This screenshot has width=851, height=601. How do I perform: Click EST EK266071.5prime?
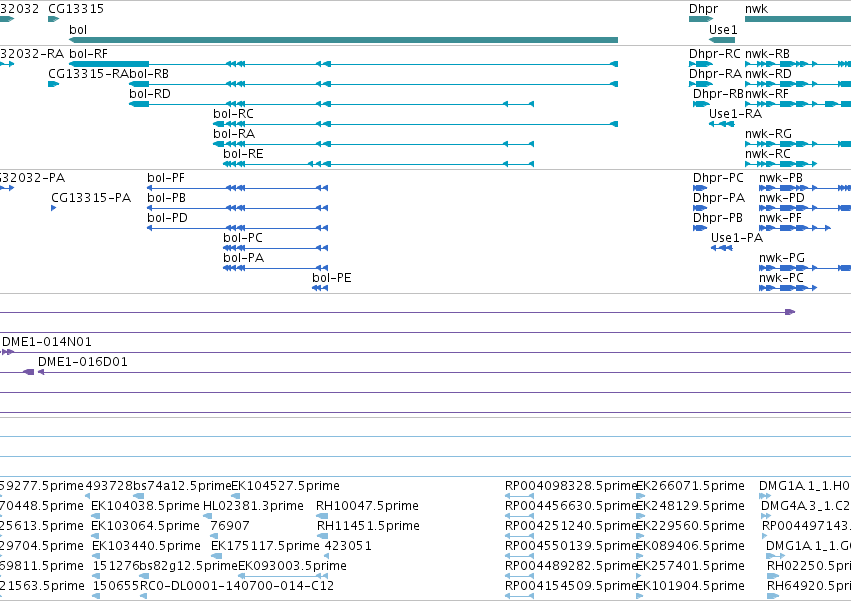click(x=690, y=486)
